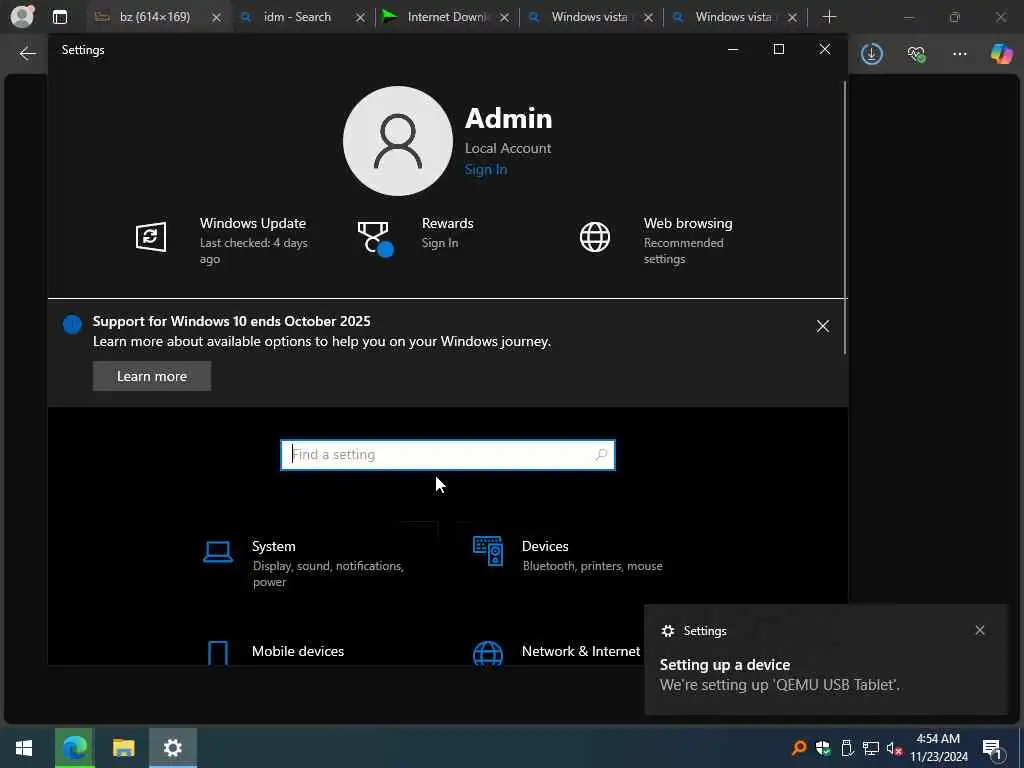The width and height of the screenshot is (1024, 768).
Task: Click the Learn more button
Action: point(152,376)
